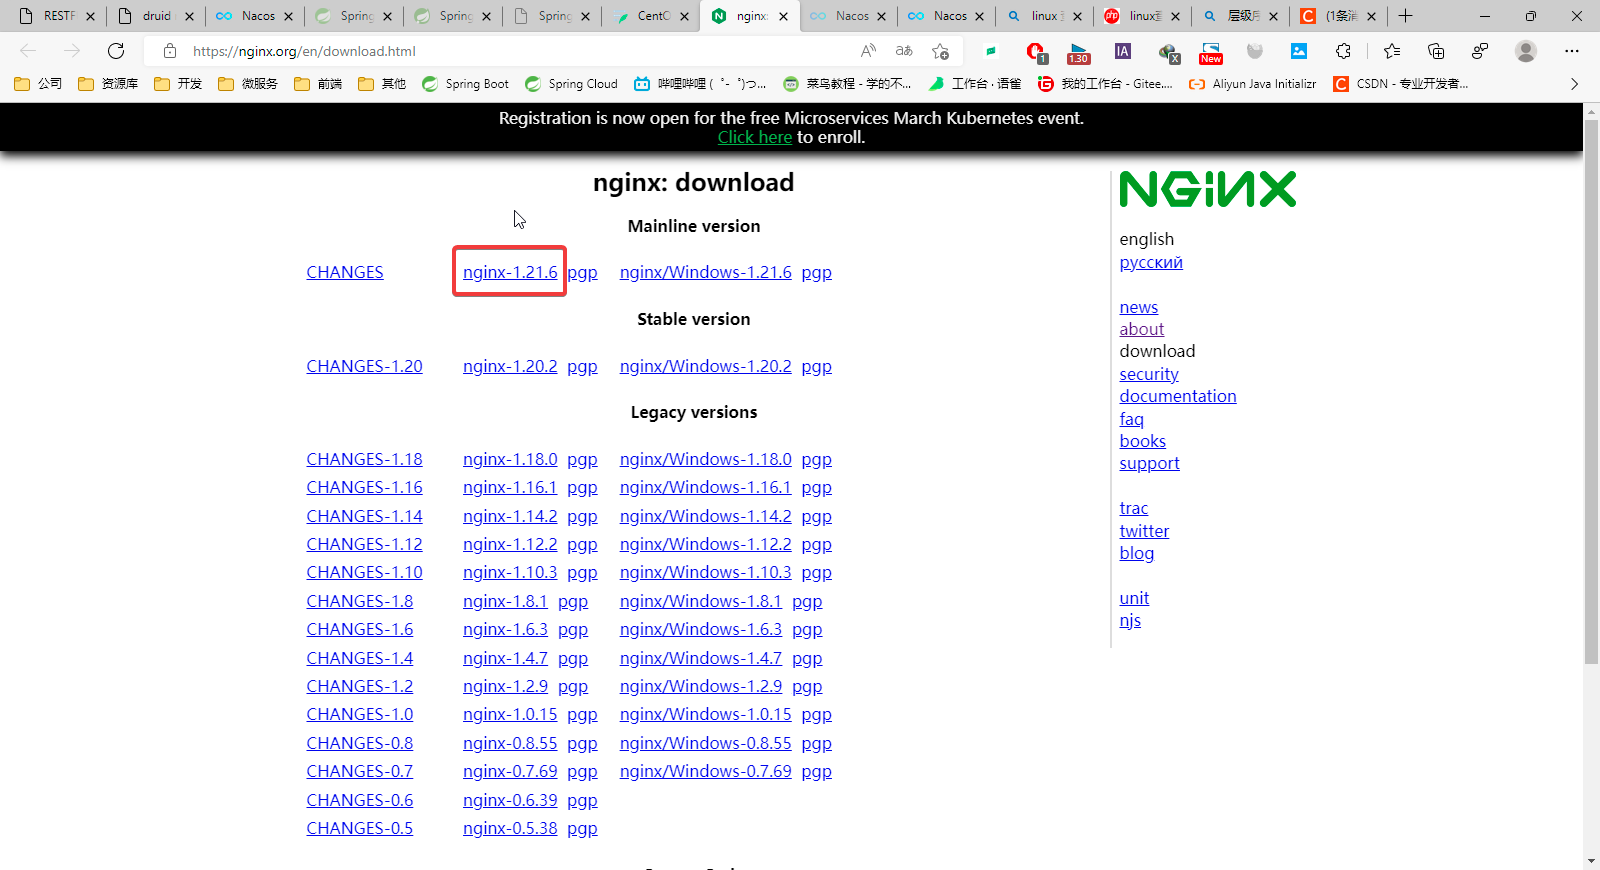The width and height of the screenshot is (1600, 870).
Task: Close the druid tab
Action: coord(189,16)
